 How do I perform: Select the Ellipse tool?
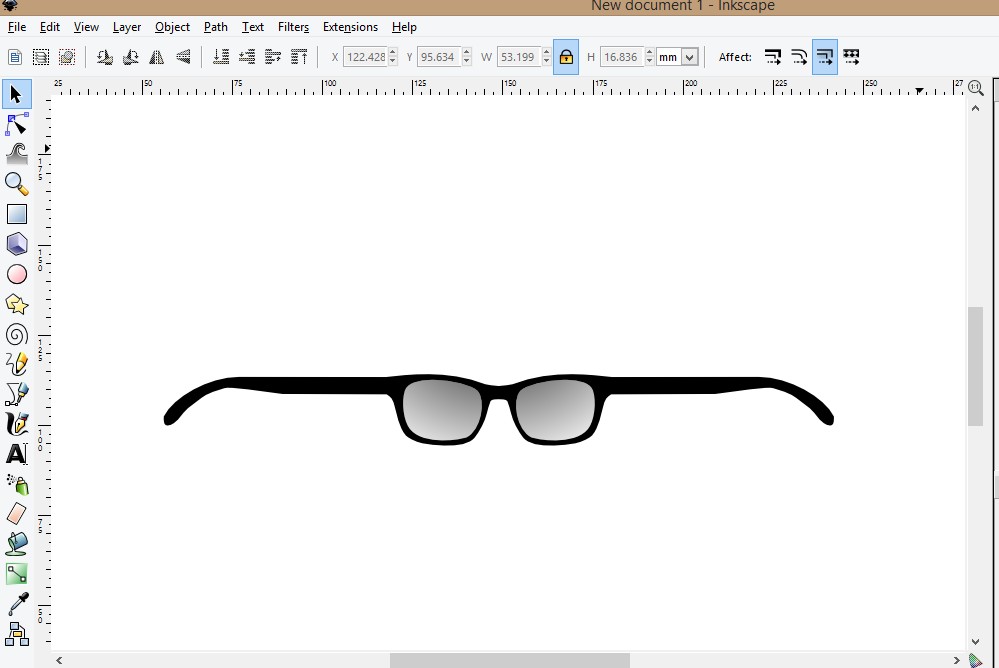tap(16, 274)
